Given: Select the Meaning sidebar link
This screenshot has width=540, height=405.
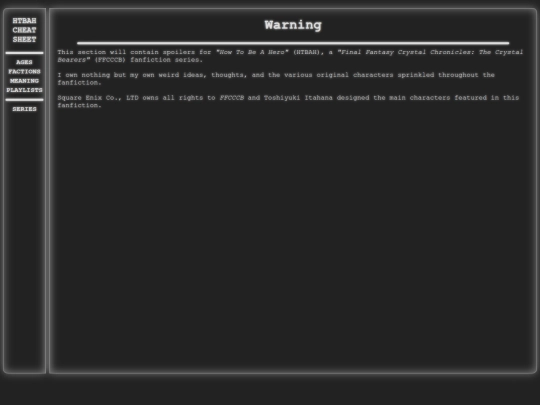Looking at the screenshot, I should coord(24,81).
